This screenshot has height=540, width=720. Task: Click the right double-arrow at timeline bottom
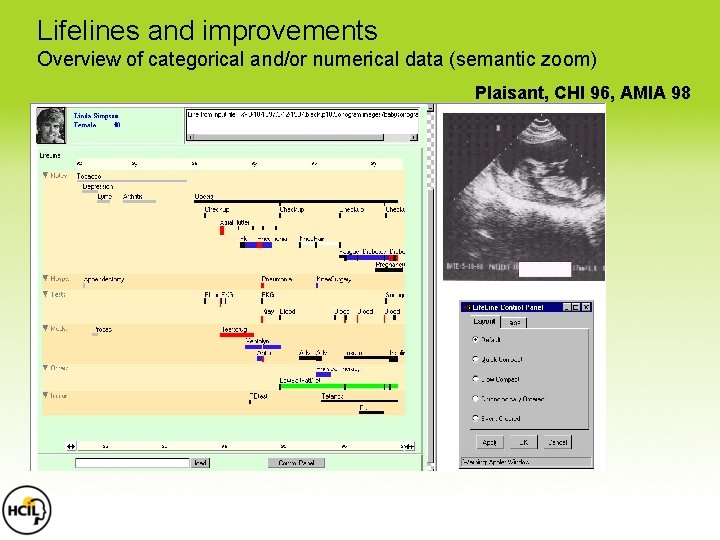(408, 446)
